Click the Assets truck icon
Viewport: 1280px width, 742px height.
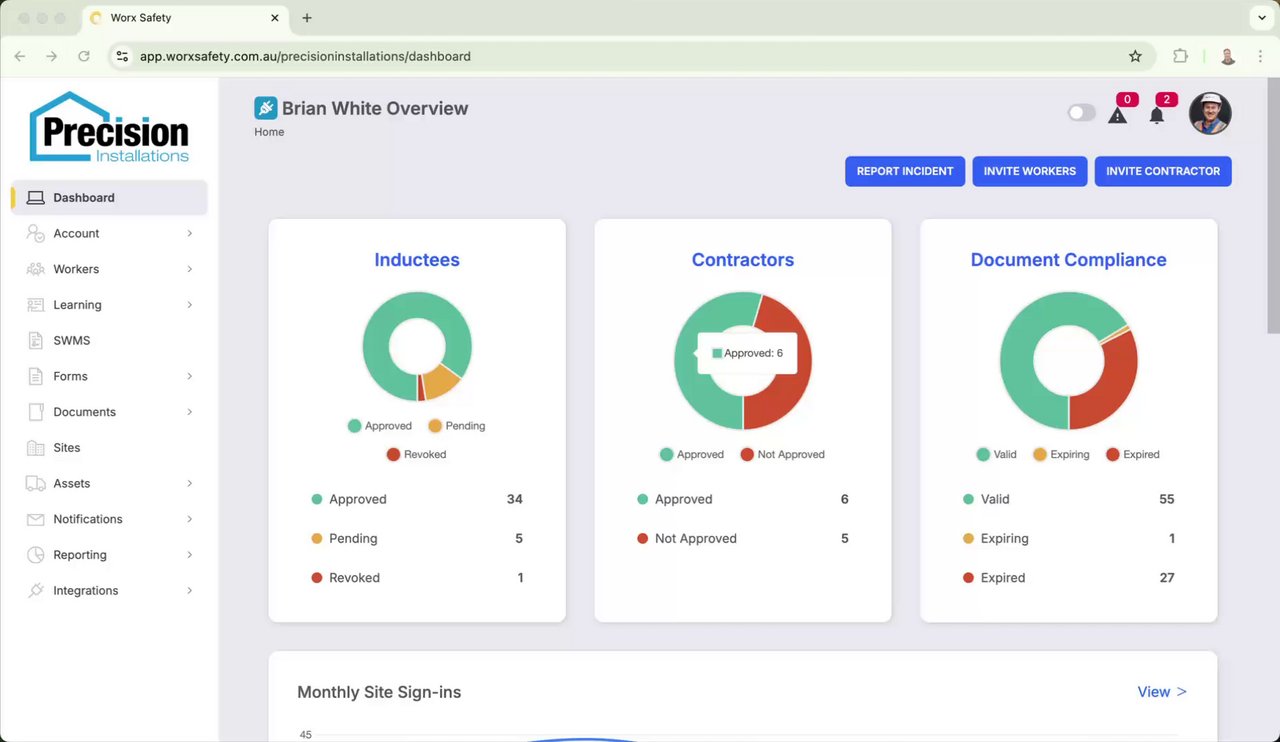click(35, 484)
